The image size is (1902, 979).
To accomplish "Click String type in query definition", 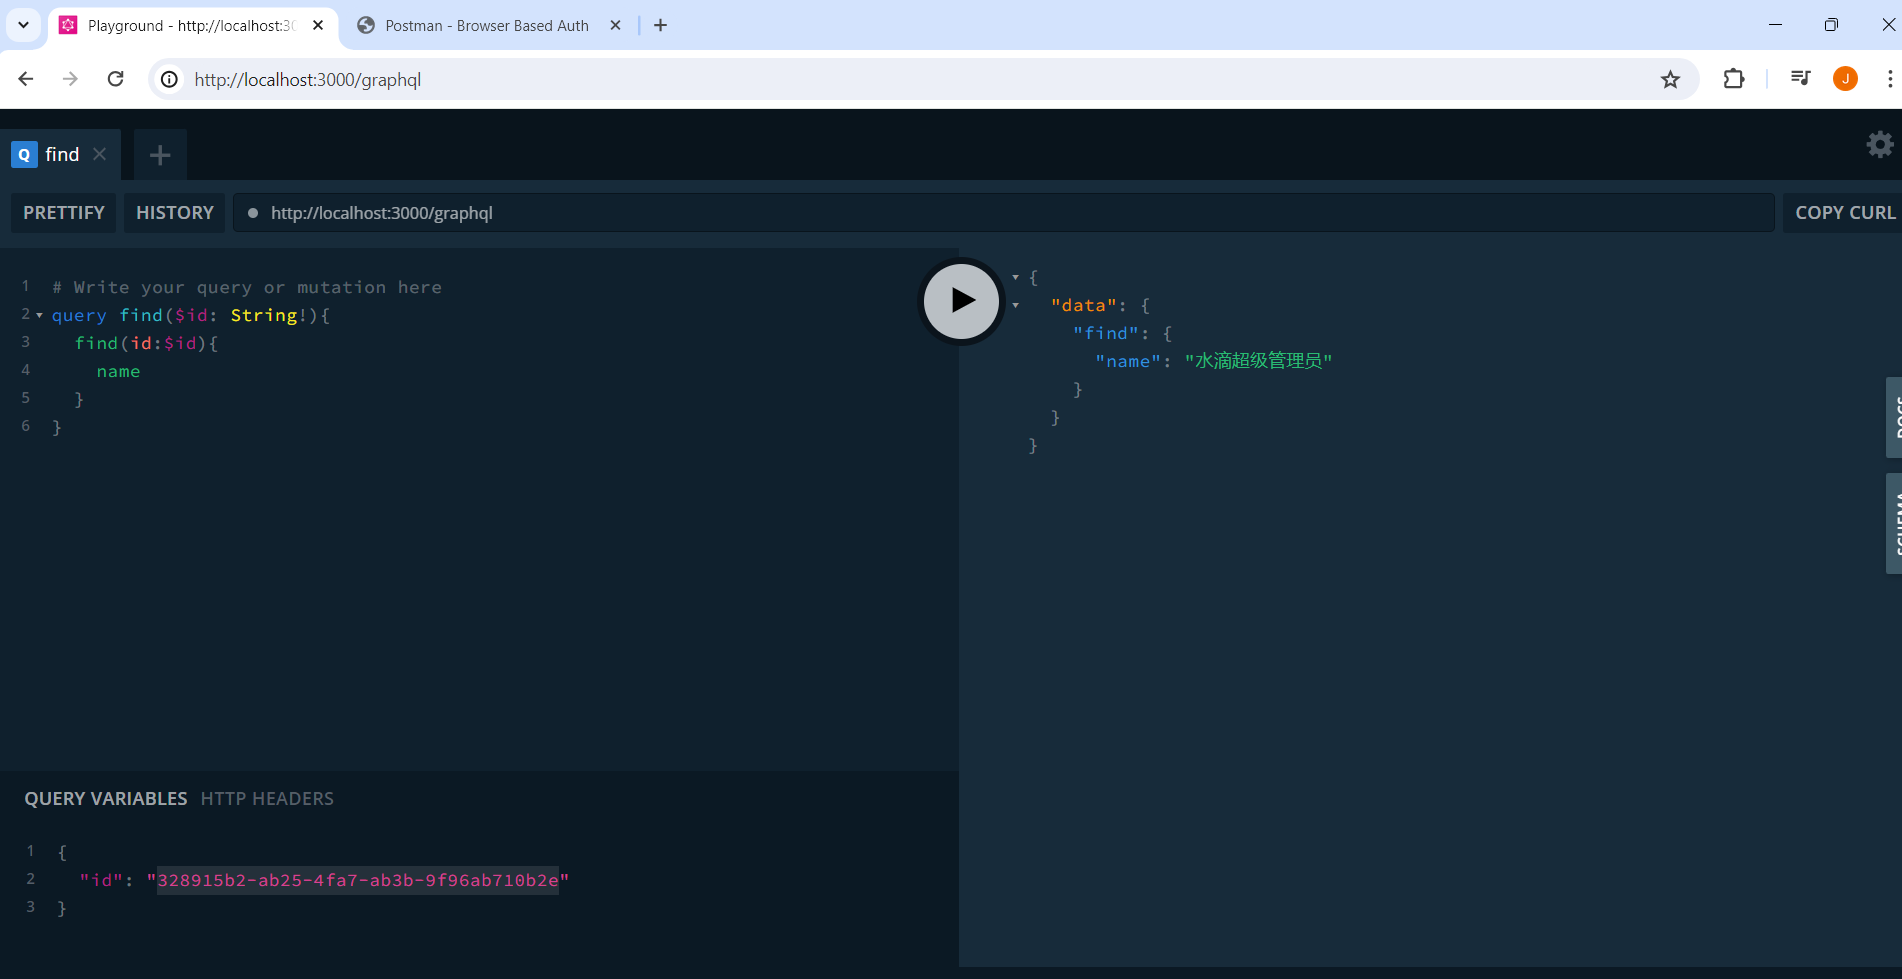I will point(264,315).
